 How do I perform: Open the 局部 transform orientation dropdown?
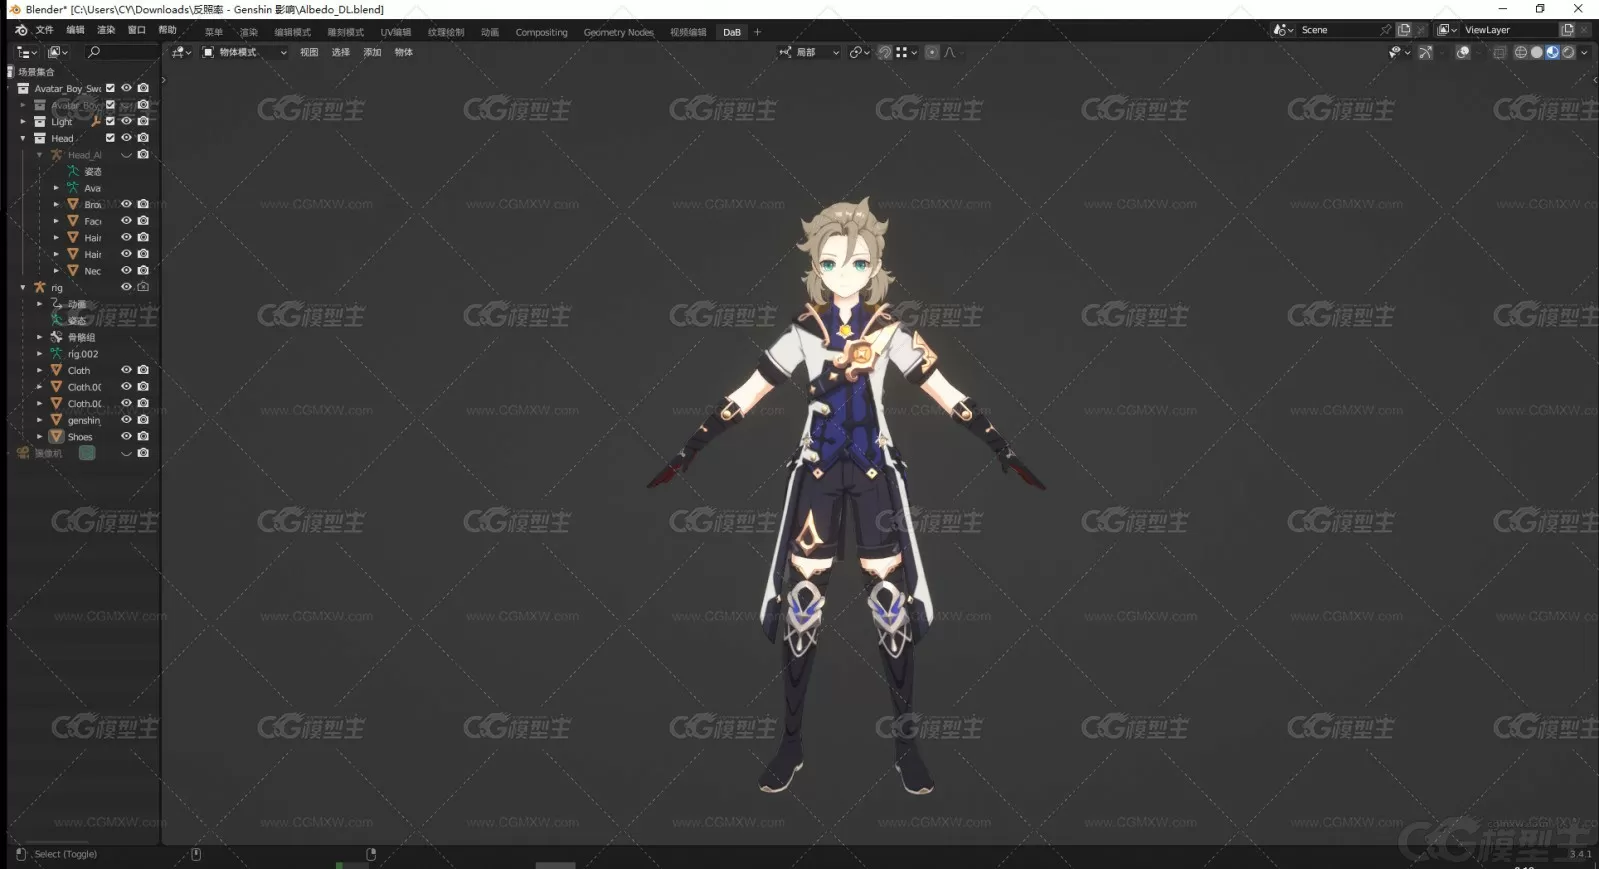[x=809, y=52]
